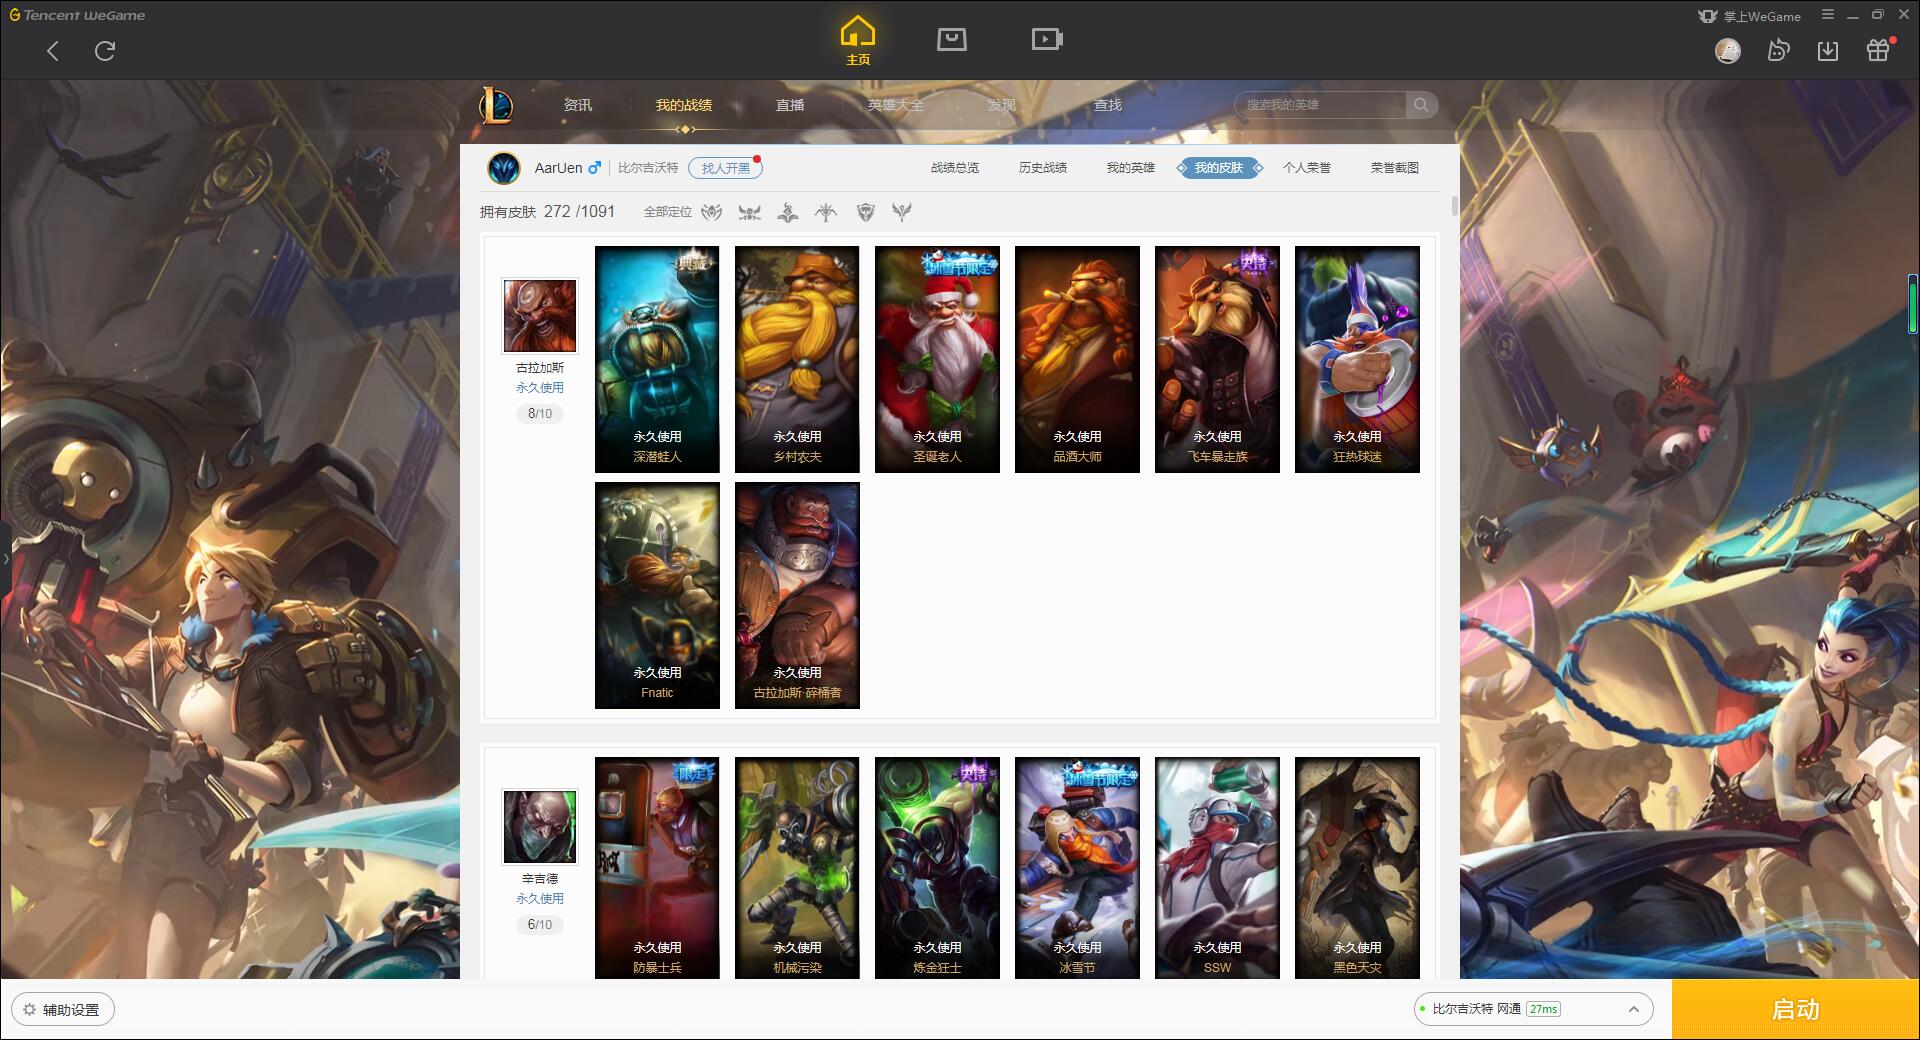Open the download manager icon
1920x1040 pixels.
click(1828, 50)
